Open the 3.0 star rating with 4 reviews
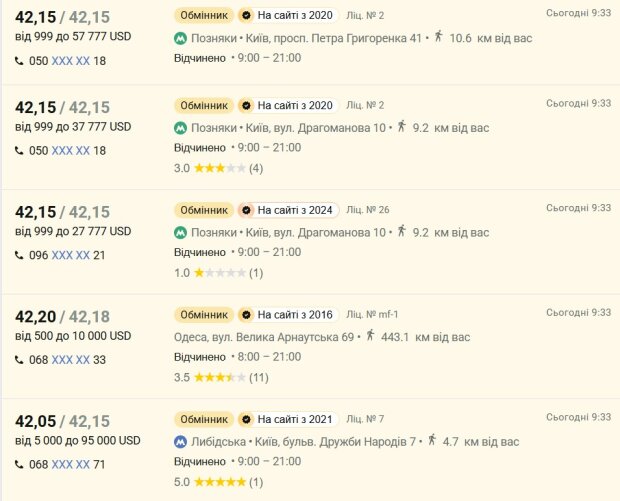 219,168
